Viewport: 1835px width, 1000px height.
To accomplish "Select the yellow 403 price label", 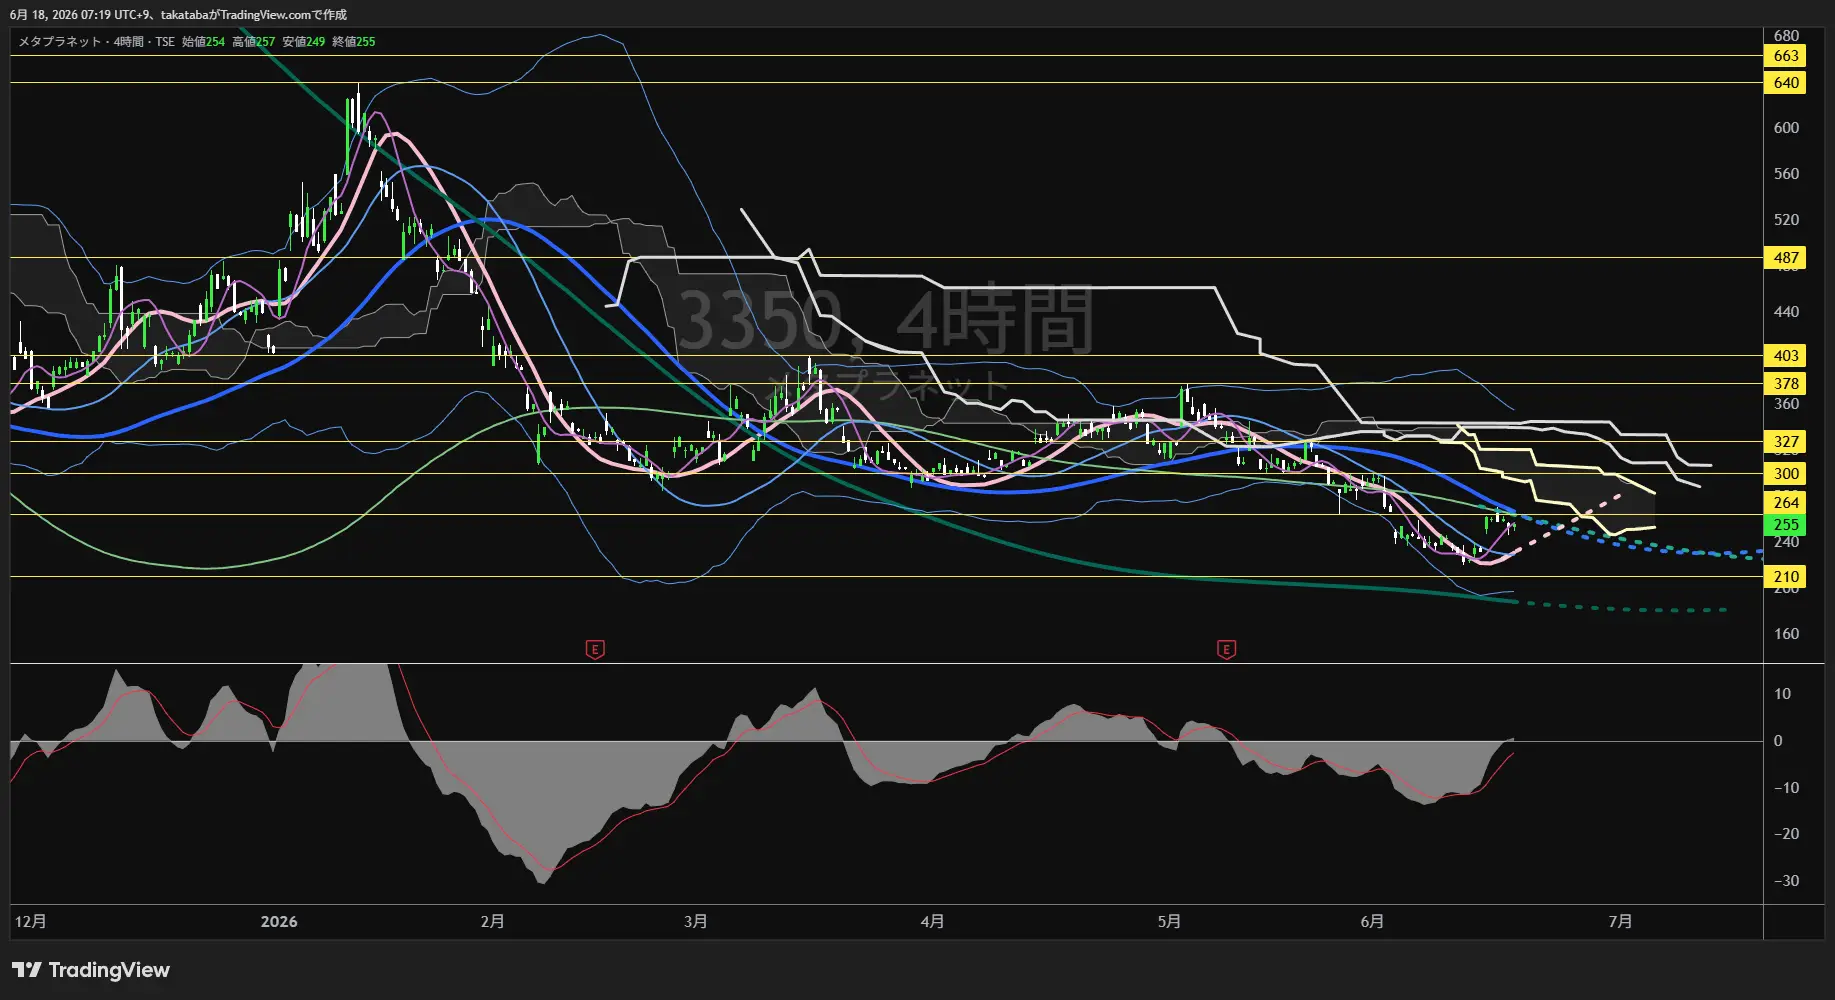I will click(x=1786, y=356).
